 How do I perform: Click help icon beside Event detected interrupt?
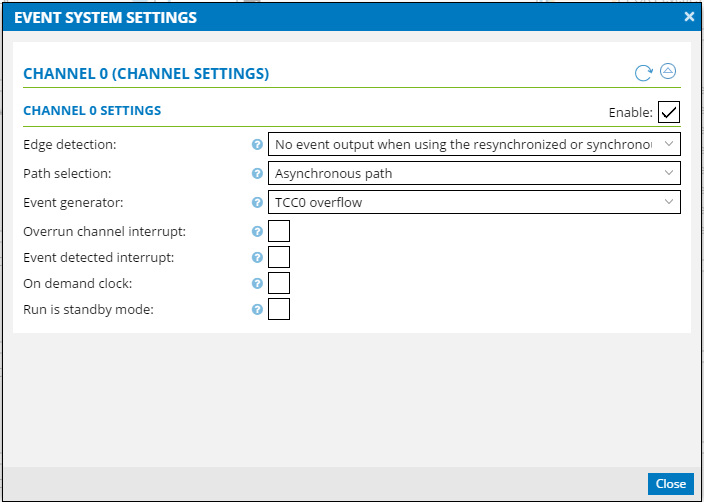point(257,258)
